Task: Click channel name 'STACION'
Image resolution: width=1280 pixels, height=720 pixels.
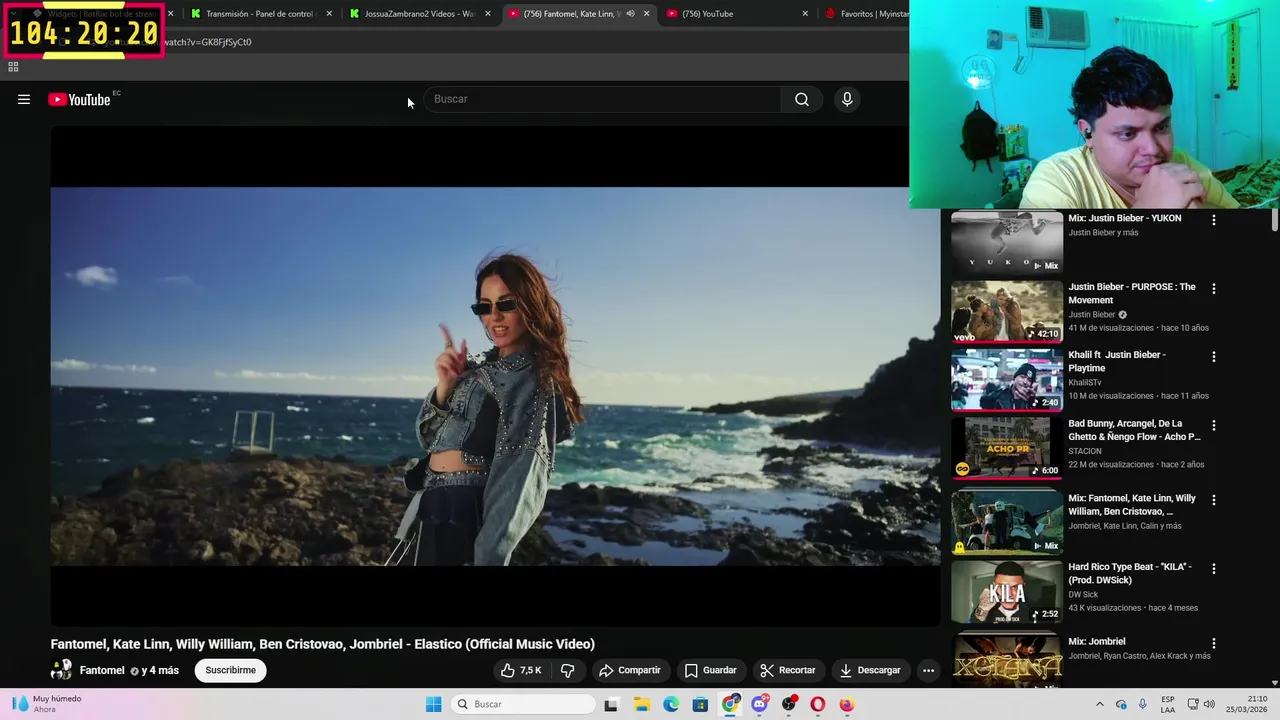Action: click(x=1085, y=451)
